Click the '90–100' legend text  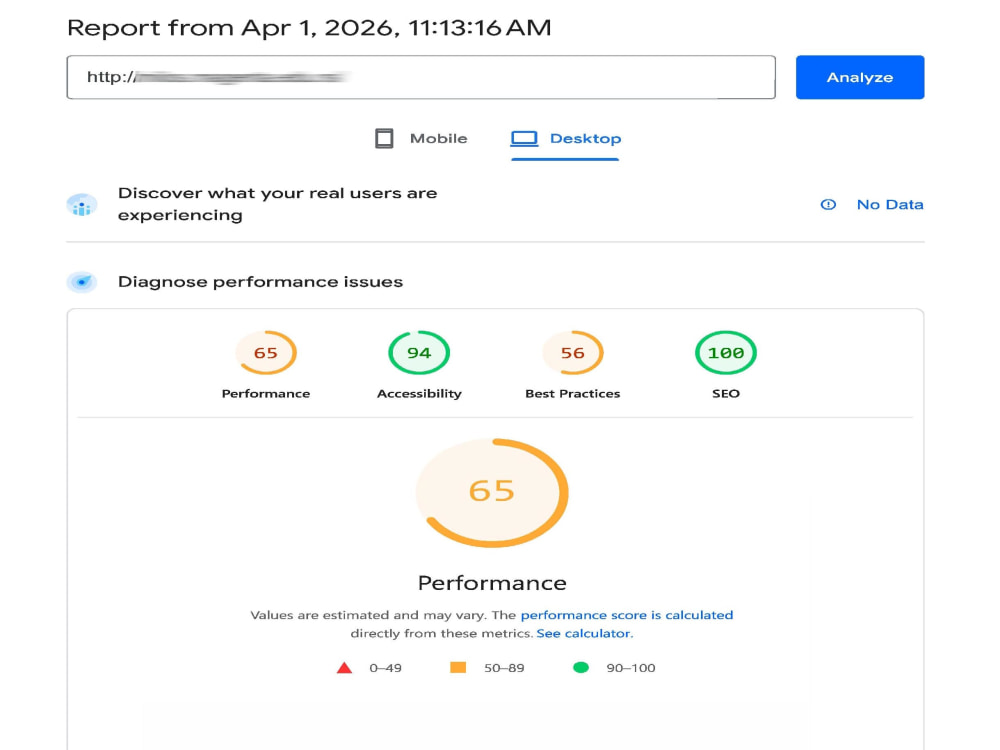click(x=631, y=668)
